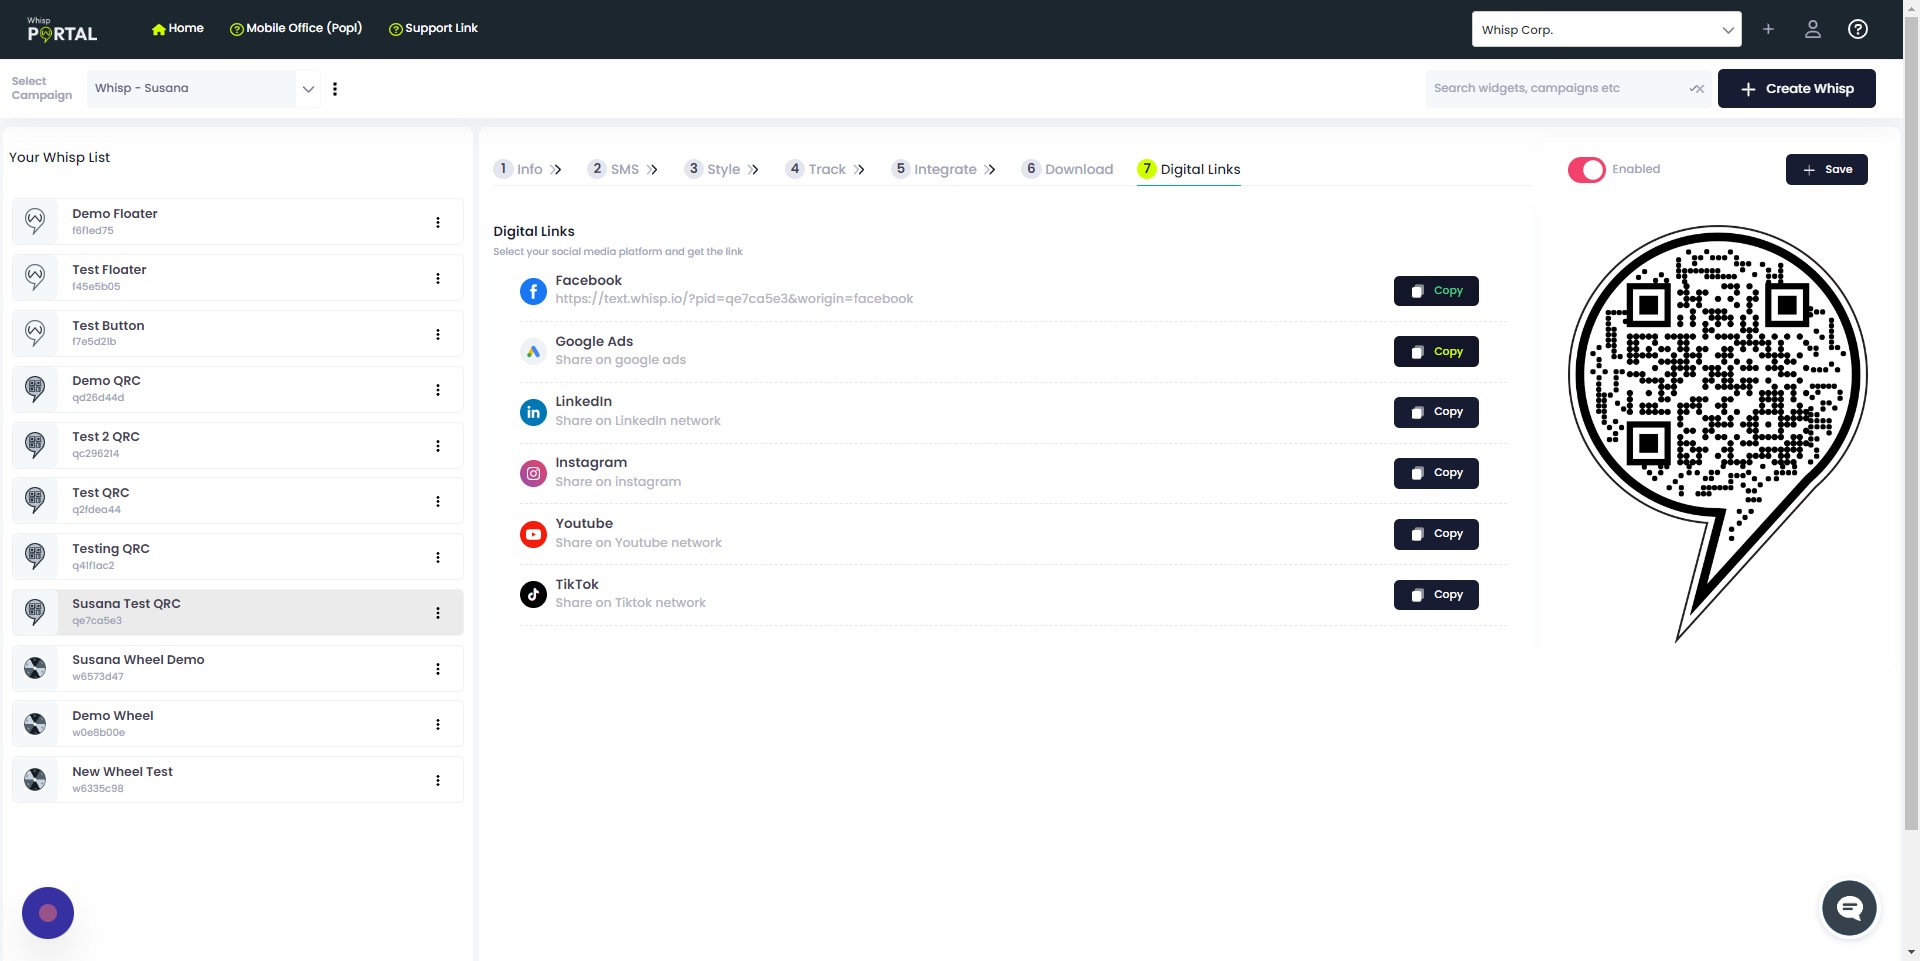Select Susana Test QRC list item
Image resolution: width=1920 pixels, height=961 pixels.
pyautogui.click(x=237, y=612)
